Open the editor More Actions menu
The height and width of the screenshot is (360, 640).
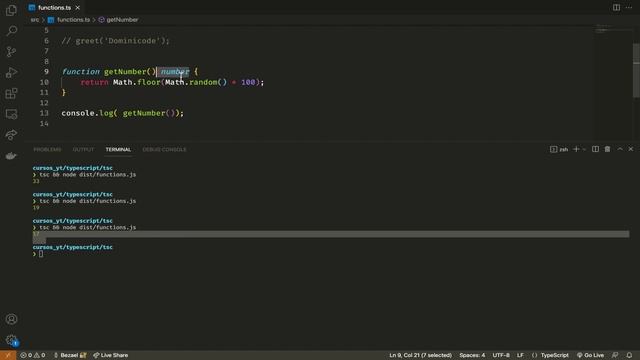[x=629, y=7]
